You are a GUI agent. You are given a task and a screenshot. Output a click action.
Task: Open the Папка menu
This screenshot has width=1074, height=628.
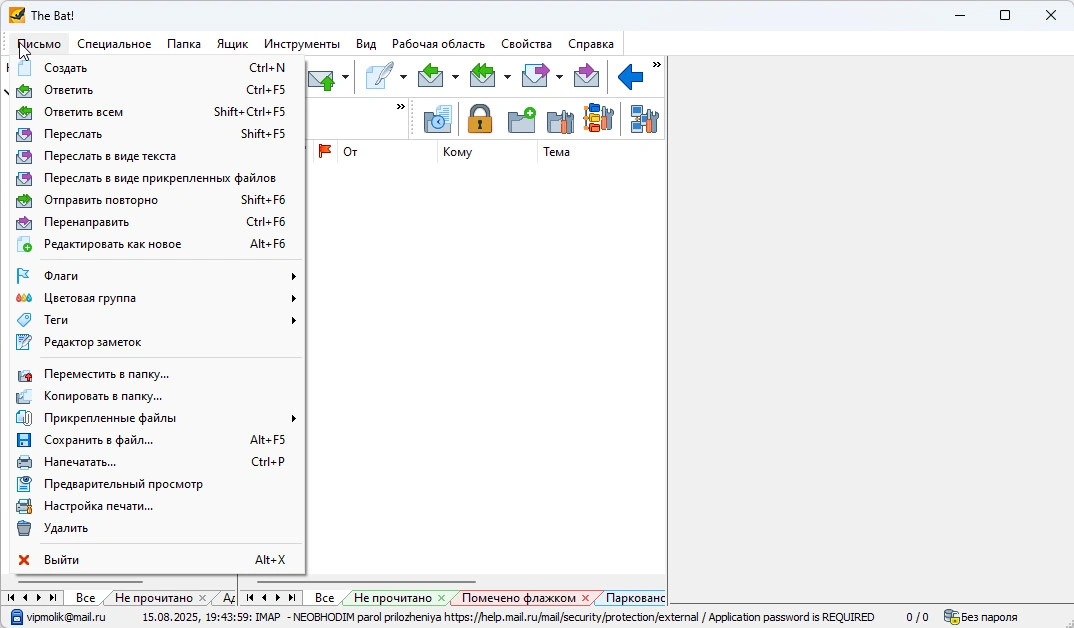[x=184, y=44]
